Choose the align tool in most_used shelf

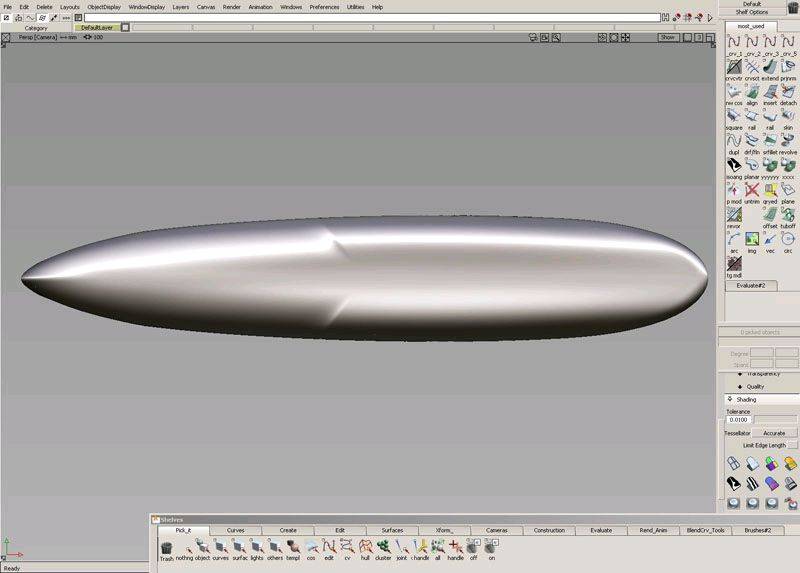752,90
